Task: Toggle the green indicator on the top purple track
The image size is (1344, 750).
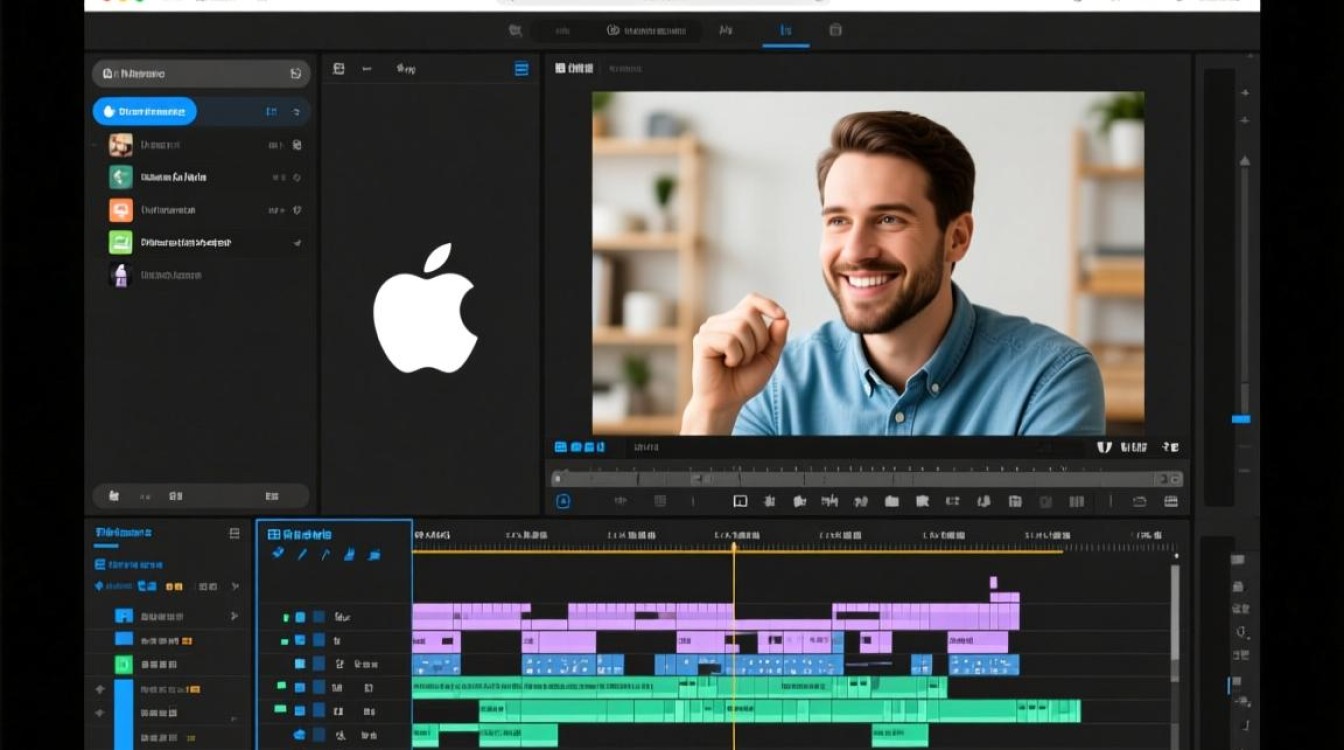Action: point(287,617)
